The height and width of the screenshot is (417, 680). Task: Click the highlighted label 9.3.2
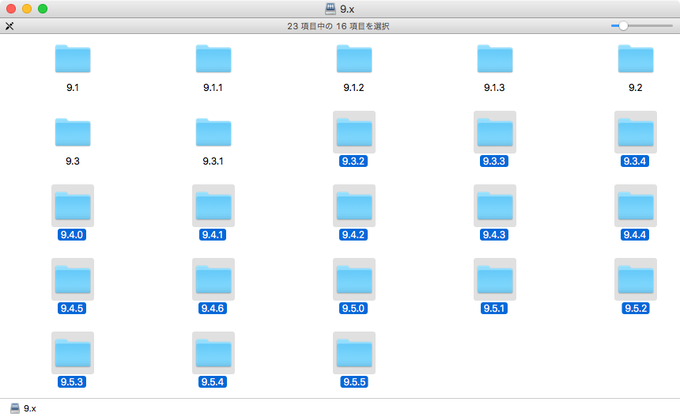pos(353,161)
